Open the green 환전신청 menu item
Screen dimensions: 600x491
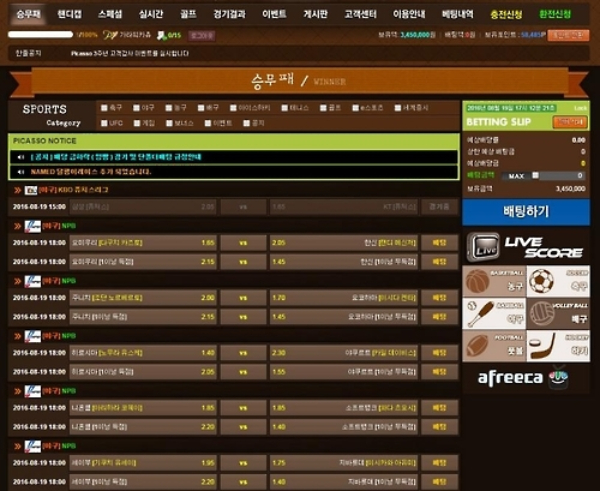(x=555, y=14)
